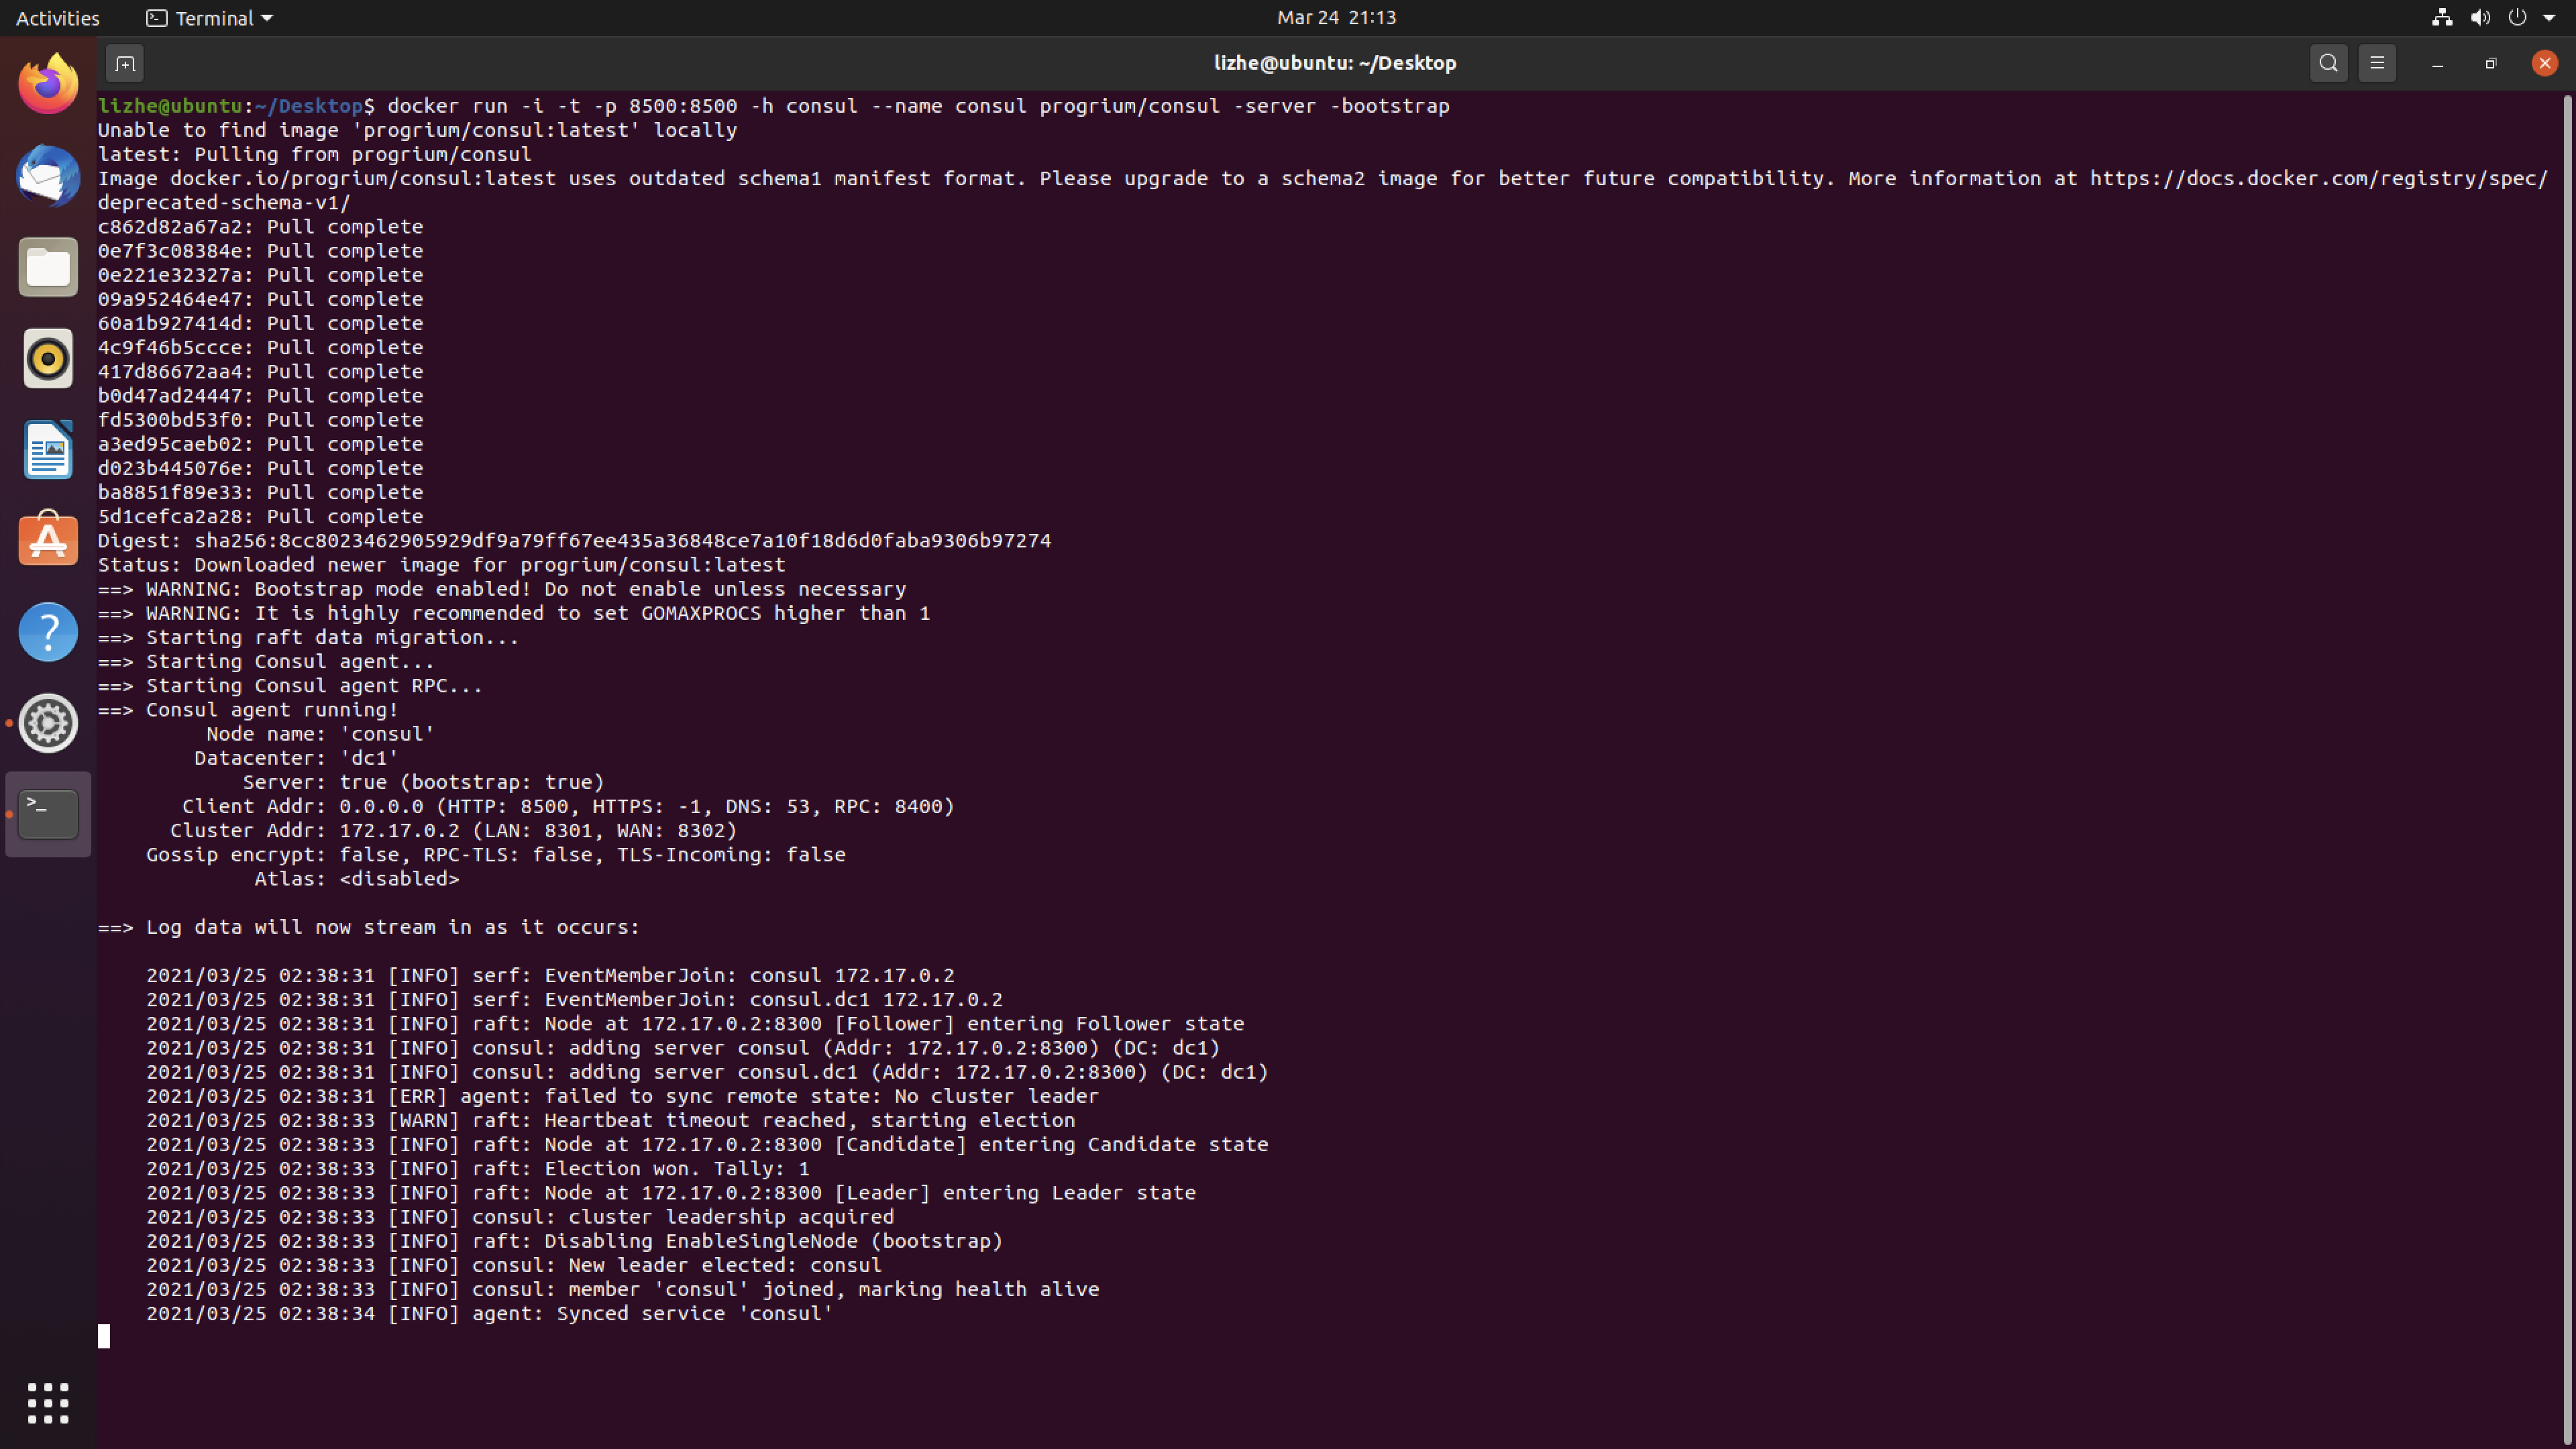Viewport: 2576px width, 1449px height.
Task: Open the clock showing Mar 24 21:13
Action: [x=1336, y=17]
